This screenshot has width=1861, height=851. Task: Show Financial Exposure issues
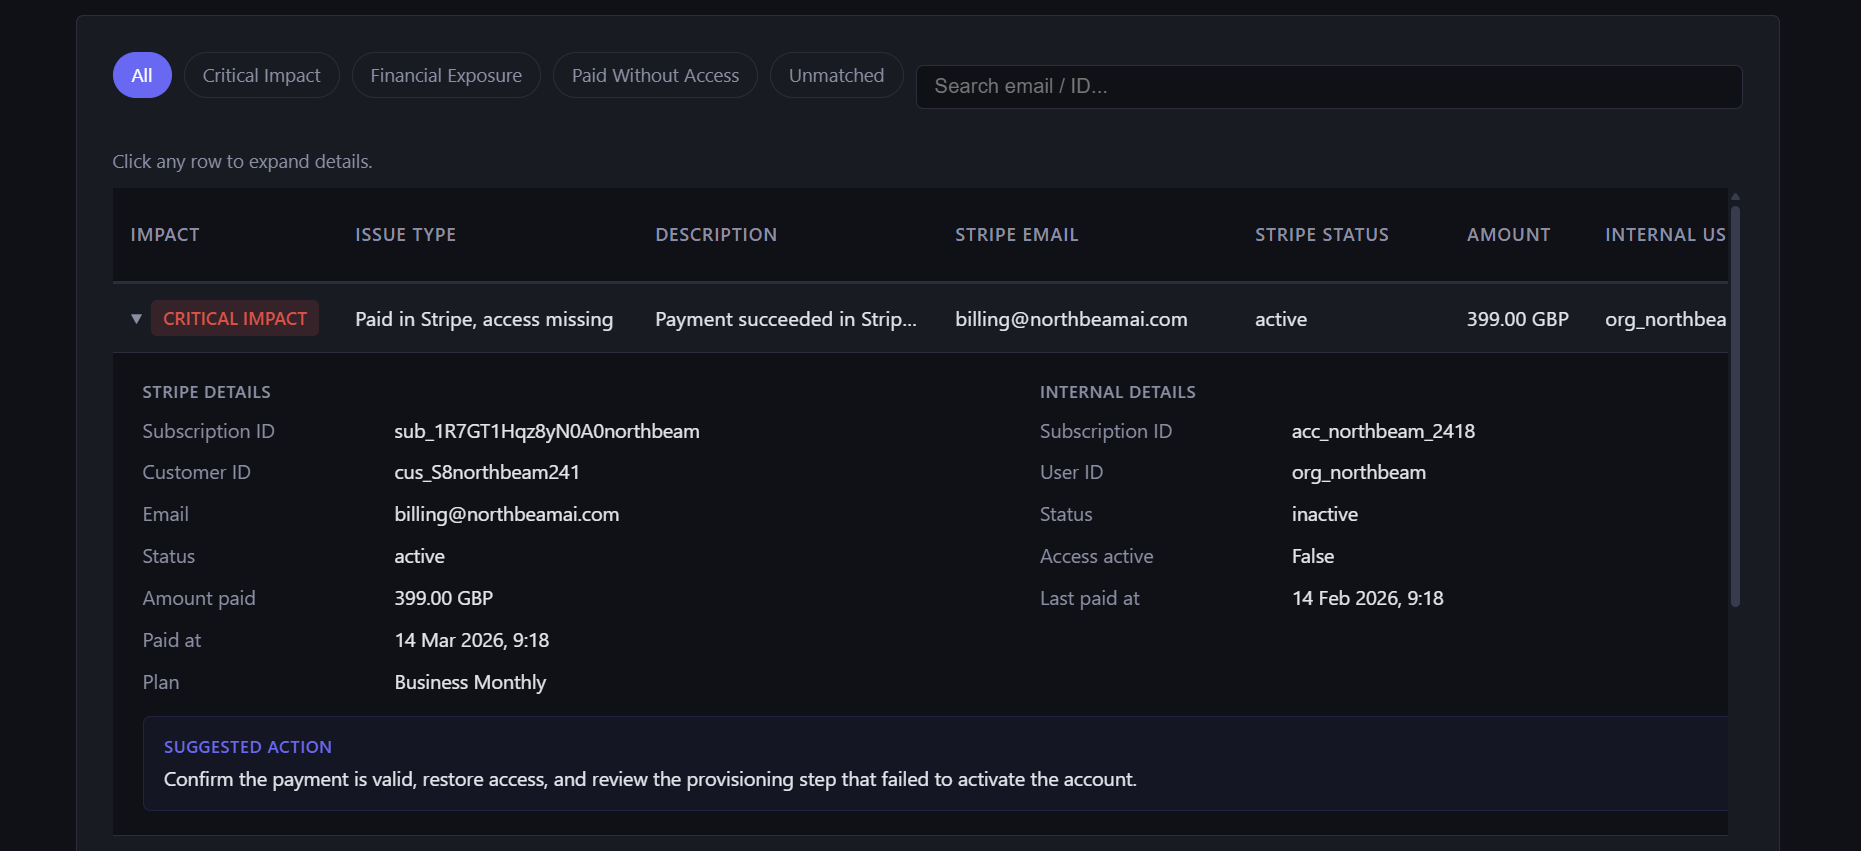coord(446,76)
